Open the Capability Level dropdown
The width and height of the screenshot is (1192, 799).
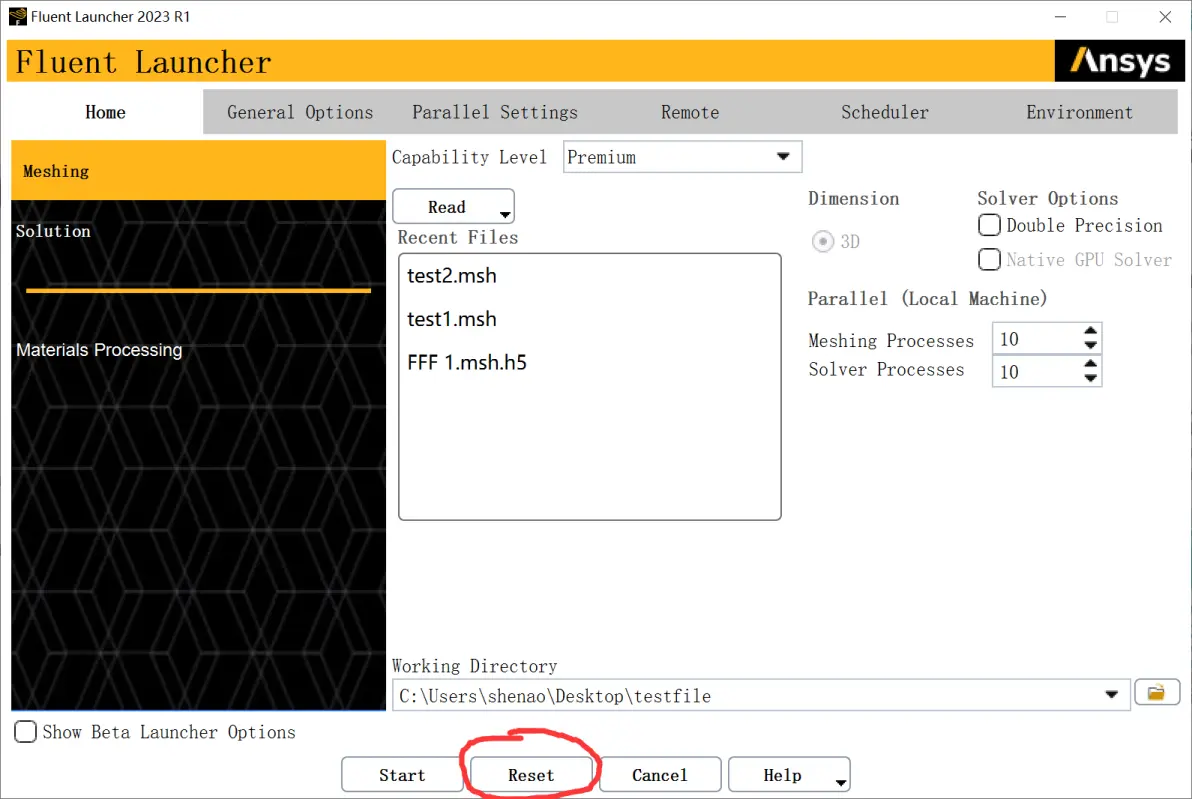[x=682, y=157]
